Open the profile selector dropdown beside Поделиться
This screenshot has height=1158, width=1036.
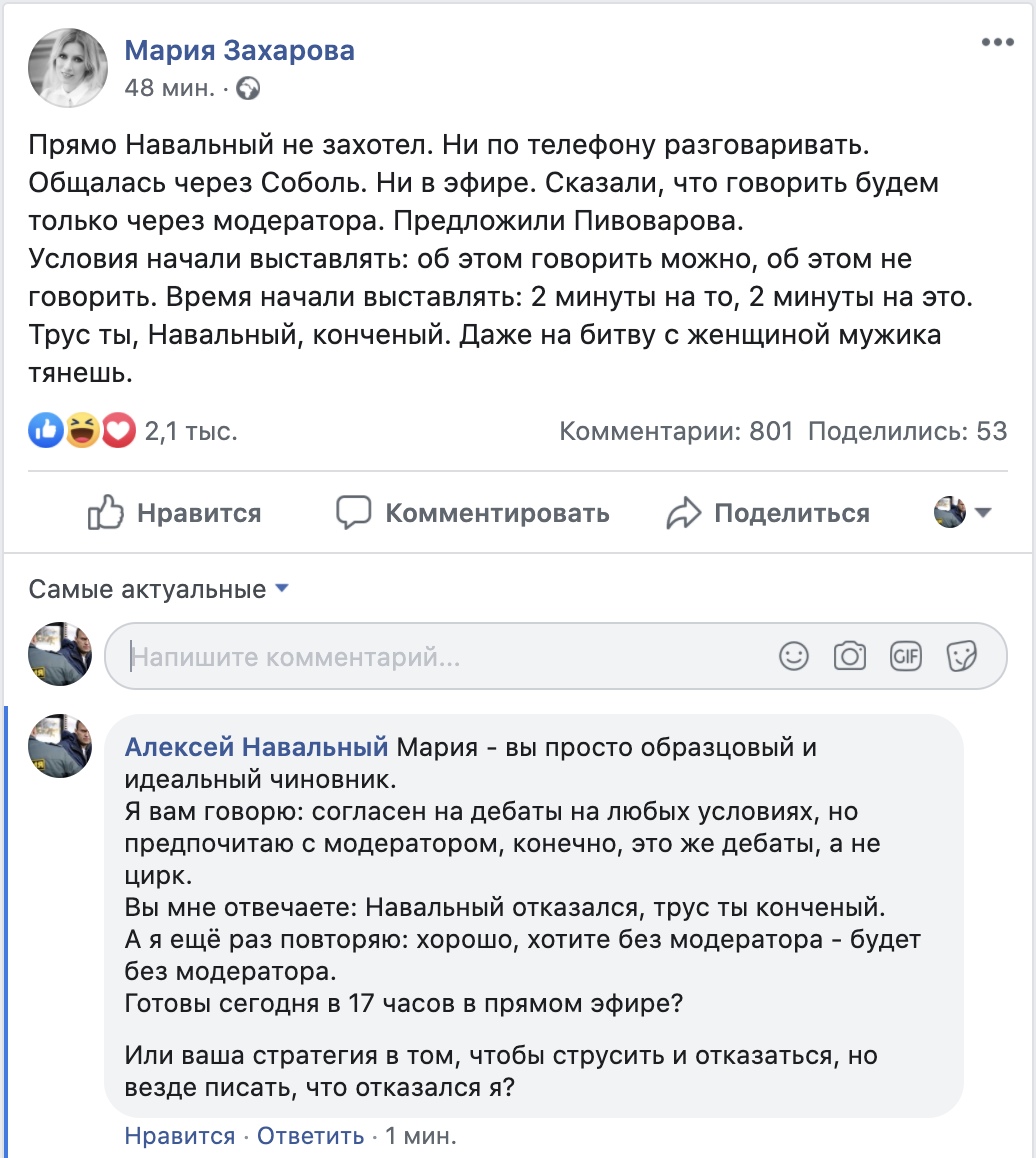coord(962,513)
